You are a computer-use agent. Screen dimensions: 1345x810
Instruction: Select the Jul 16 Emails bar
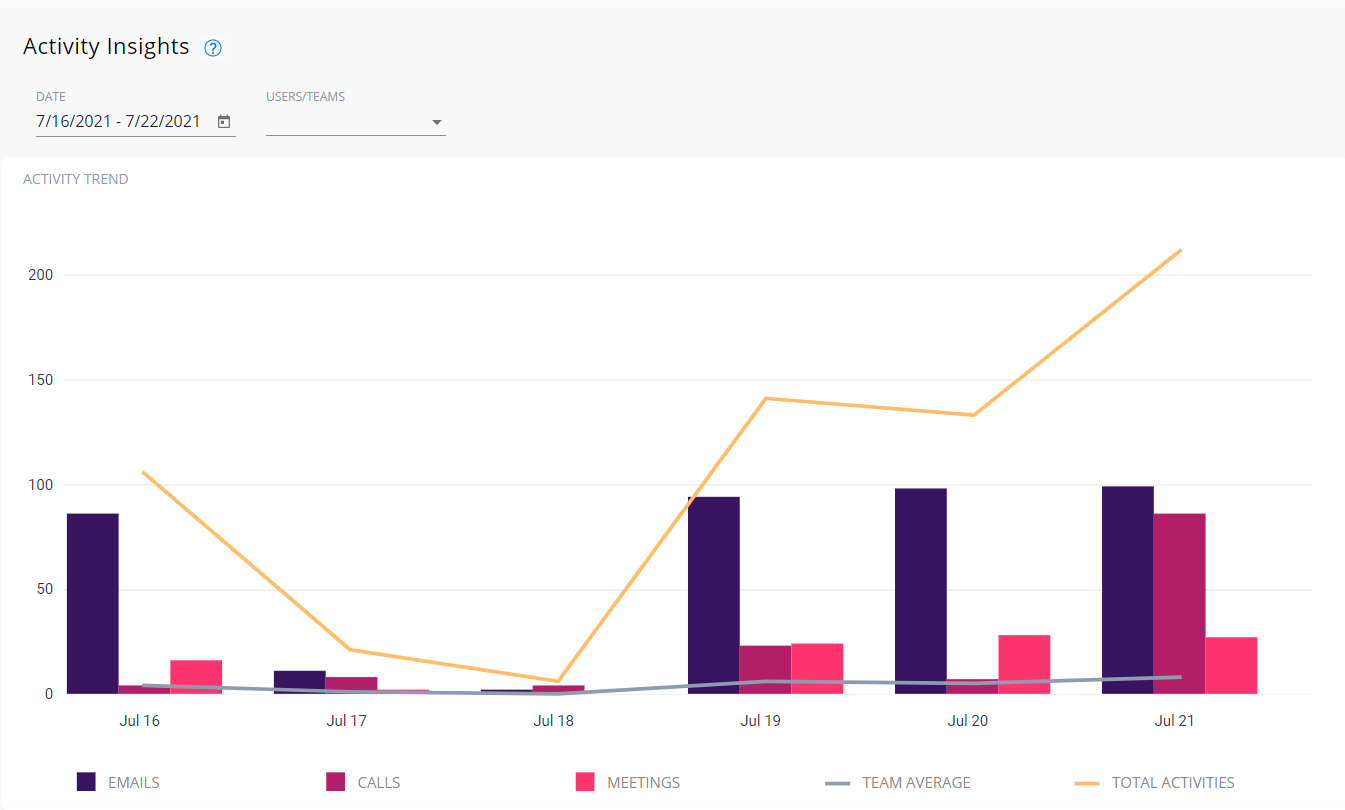(x=93, y=603)
